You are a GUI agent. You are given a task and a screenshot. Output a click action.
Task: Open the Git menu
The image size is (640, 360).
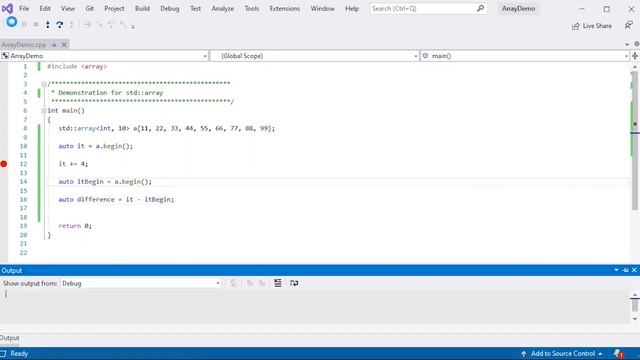tap(89, 8)
